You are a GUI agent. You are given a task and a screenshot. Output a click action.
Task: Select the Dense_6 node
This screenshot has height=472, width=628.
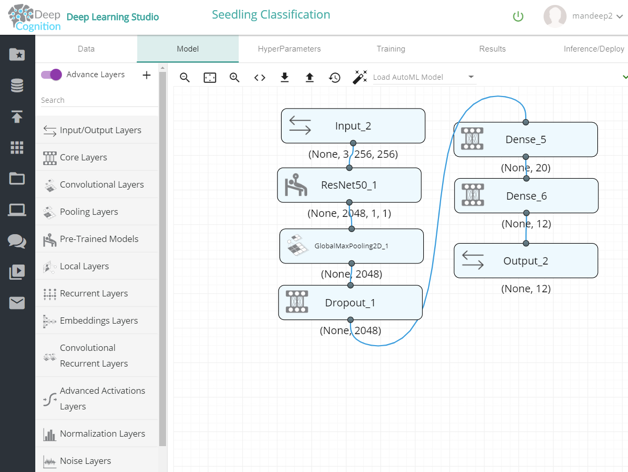526,196
